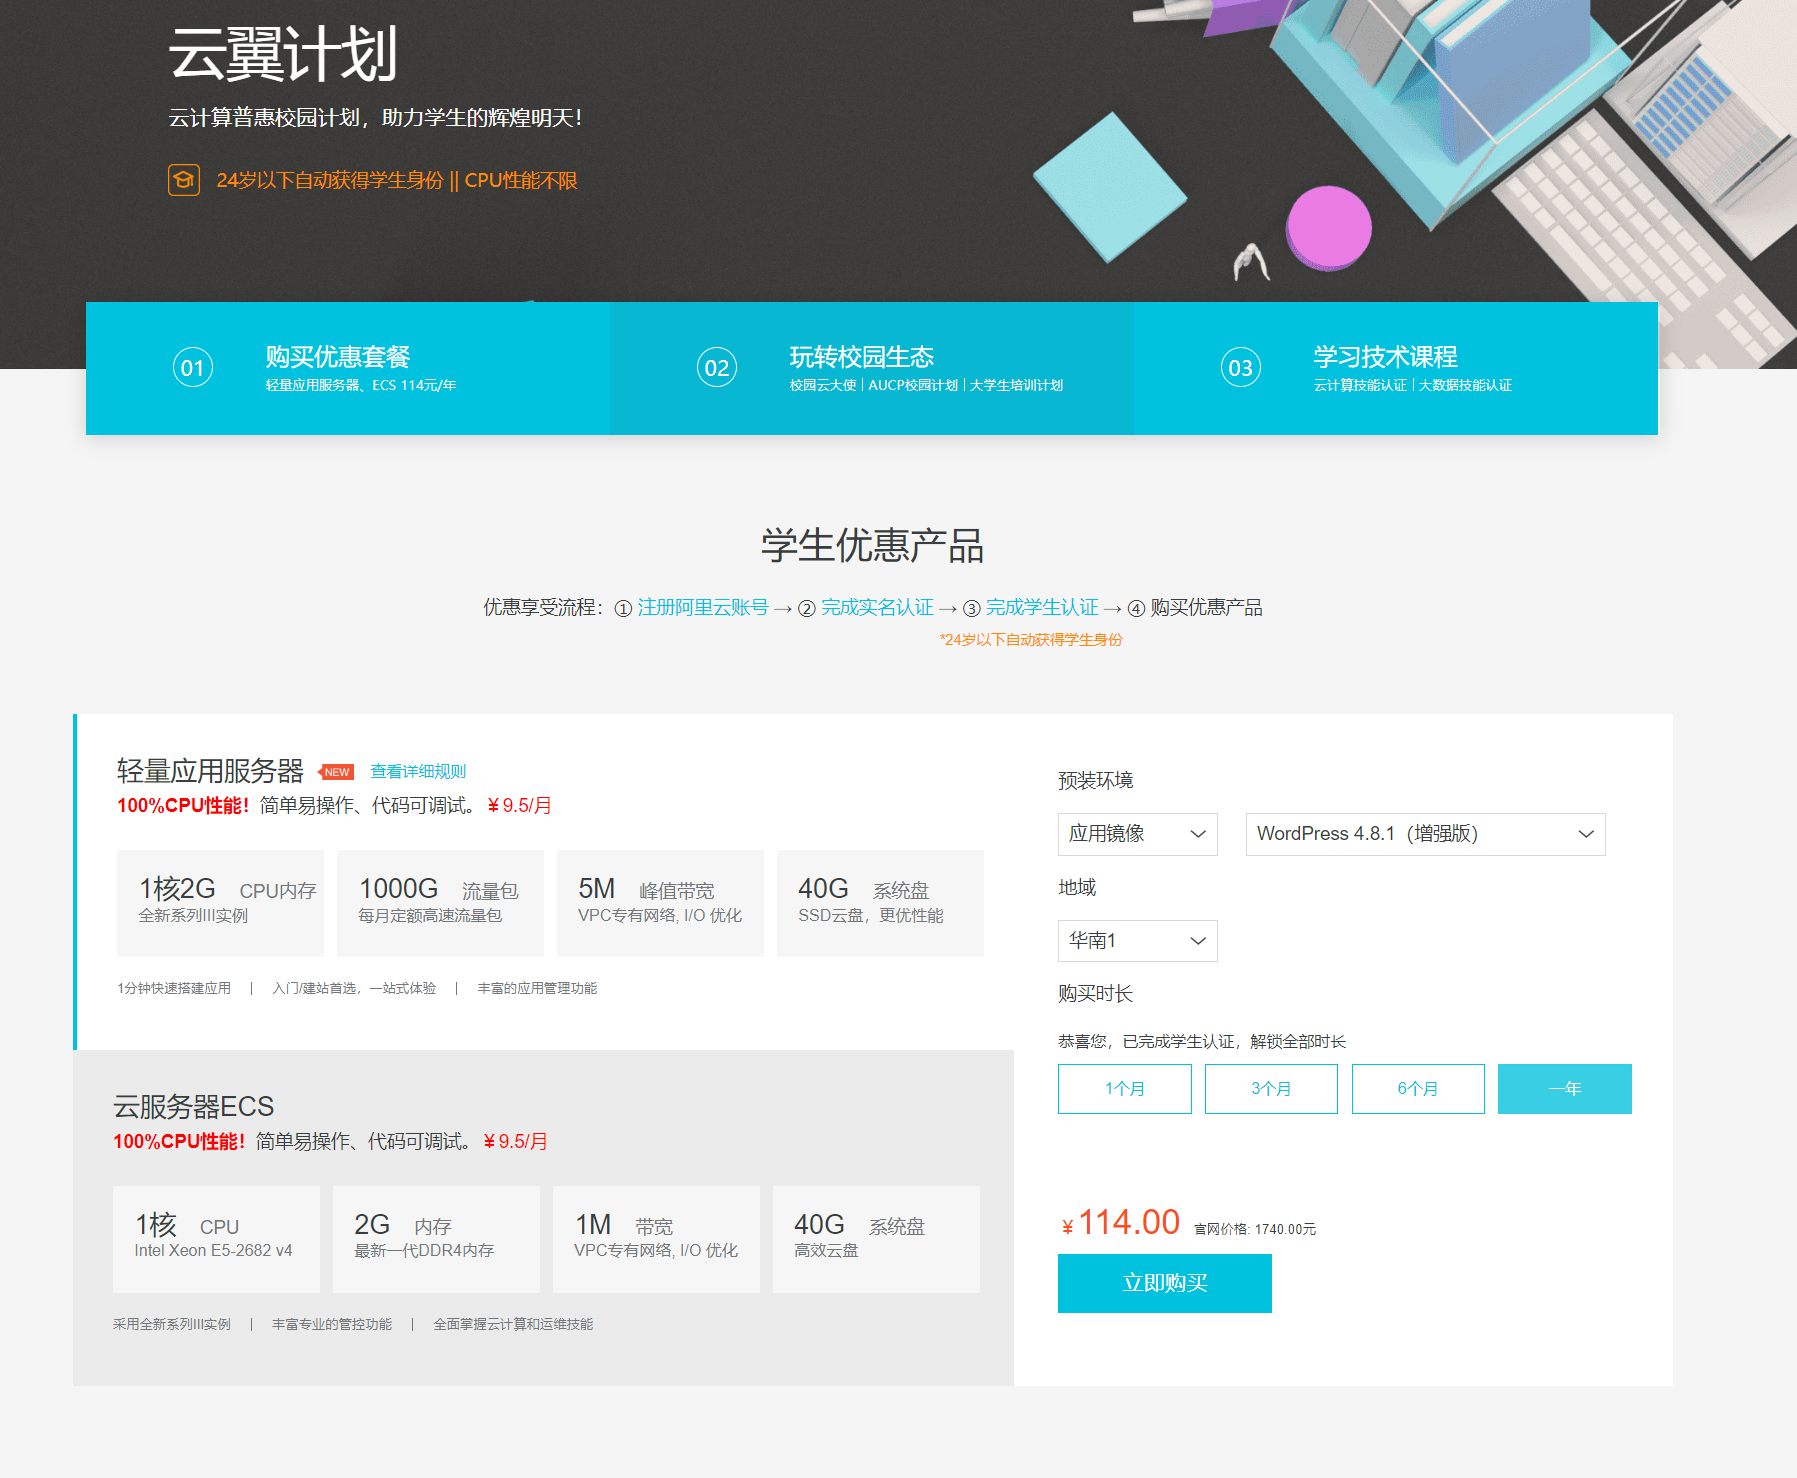Click the 学生优惠产品 heading
This screenshot has height=1478, width=1797.
click(x=872, y=546)
